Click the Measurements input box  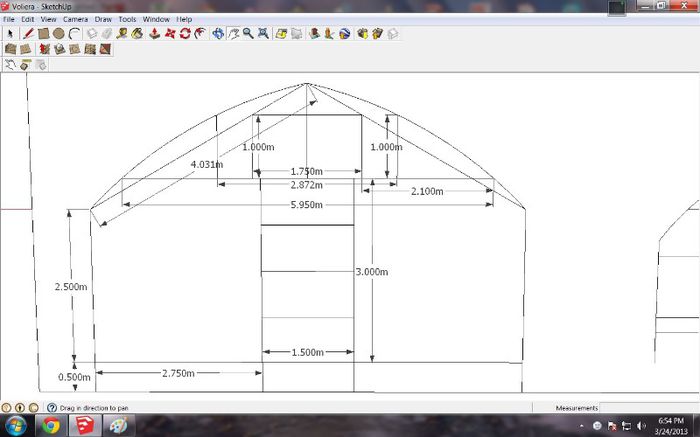[650, 408]
